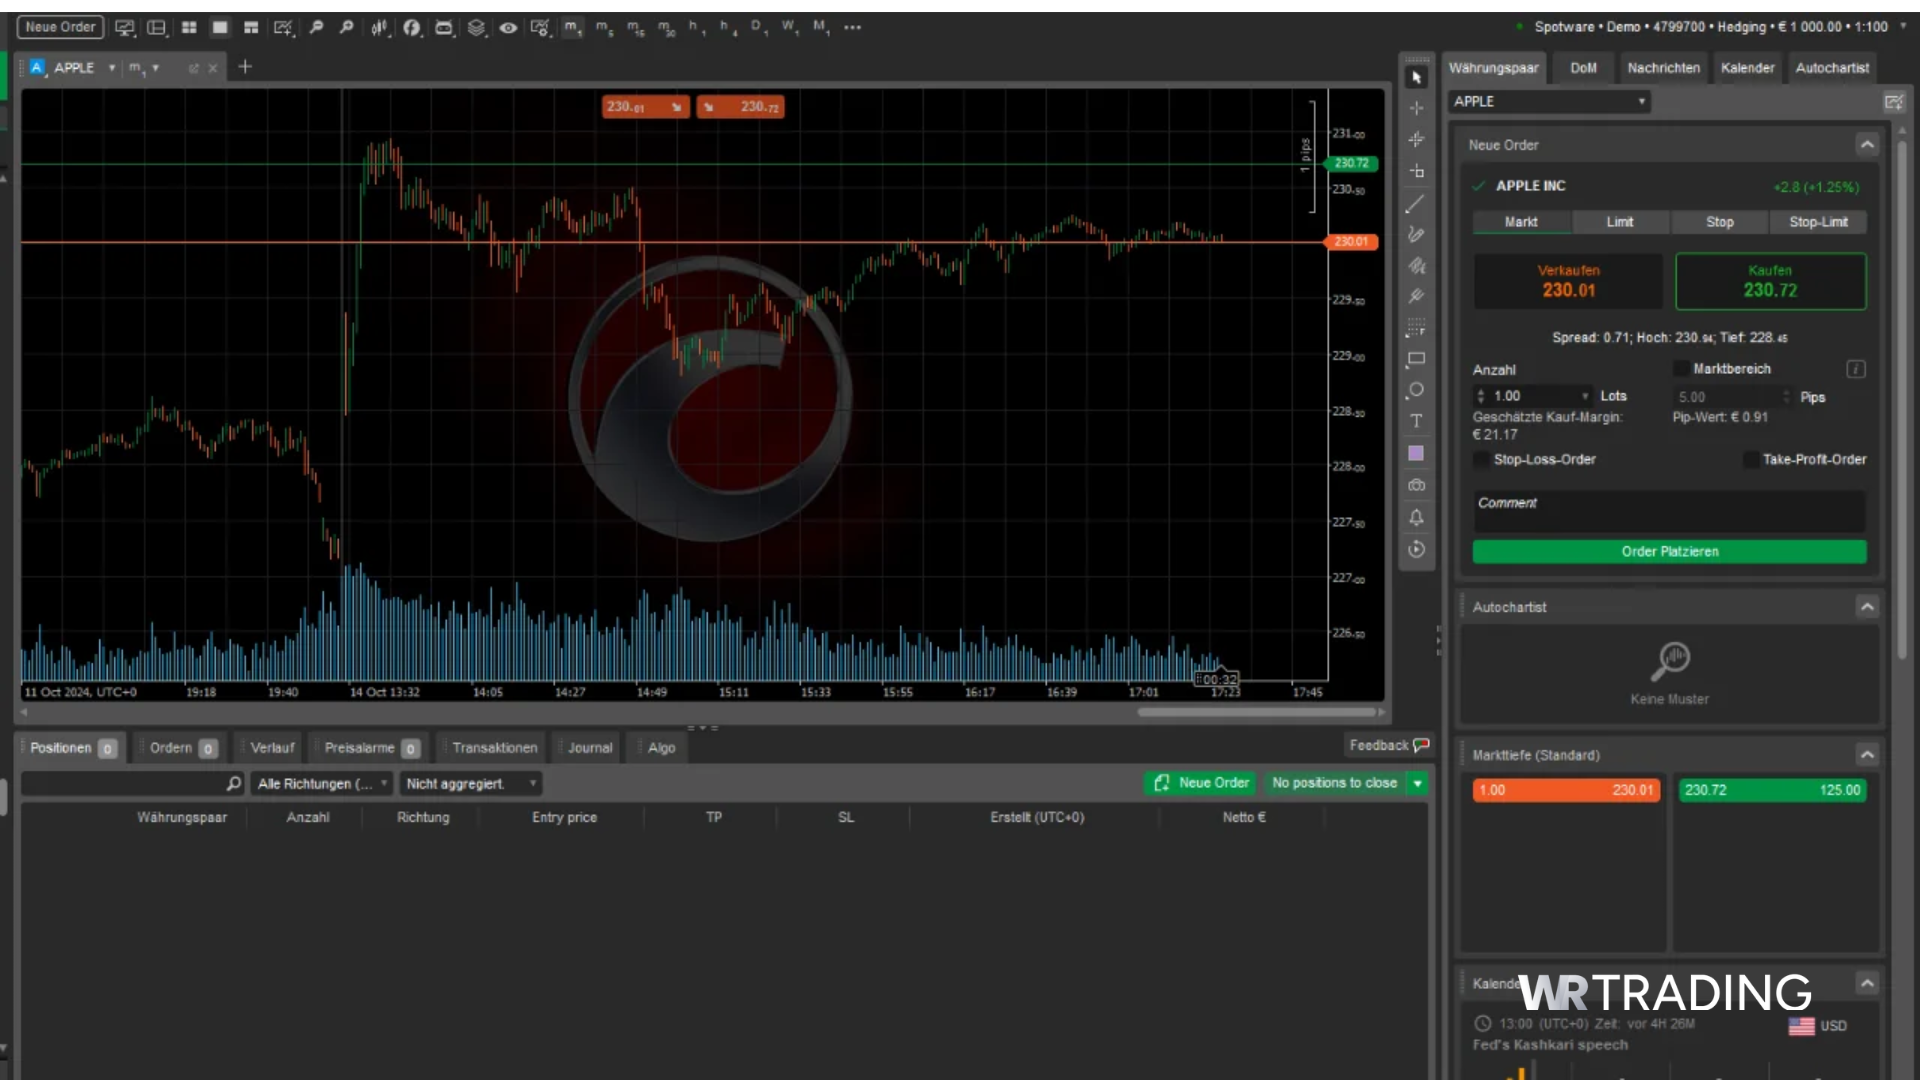Open the Verlauf tab
Image resolution: width=1920 pixels, height=1080 pixels.
(272, 748)
